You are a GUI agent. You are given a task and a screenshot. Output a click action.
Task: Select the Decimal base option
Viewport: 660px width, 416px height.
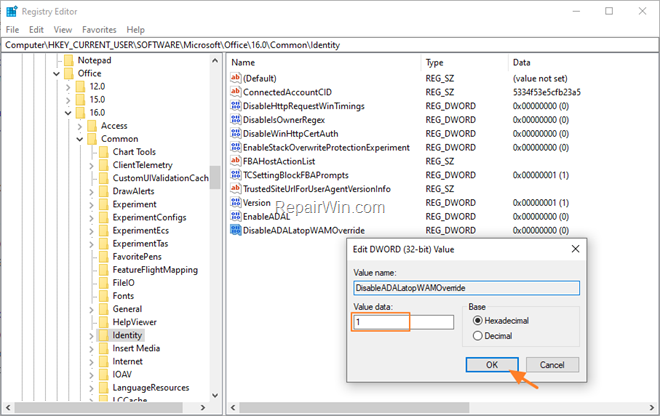point(477,336)
